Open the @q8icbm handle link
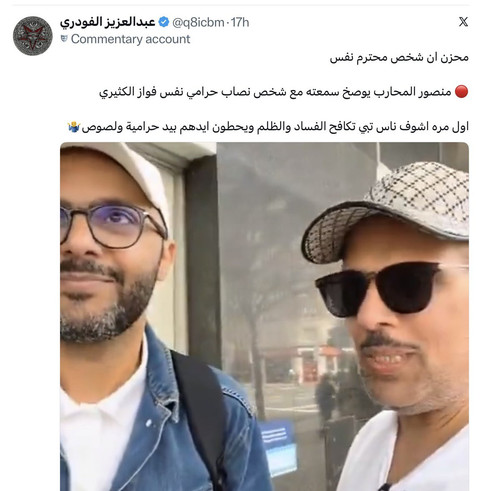 click(198, 22)
